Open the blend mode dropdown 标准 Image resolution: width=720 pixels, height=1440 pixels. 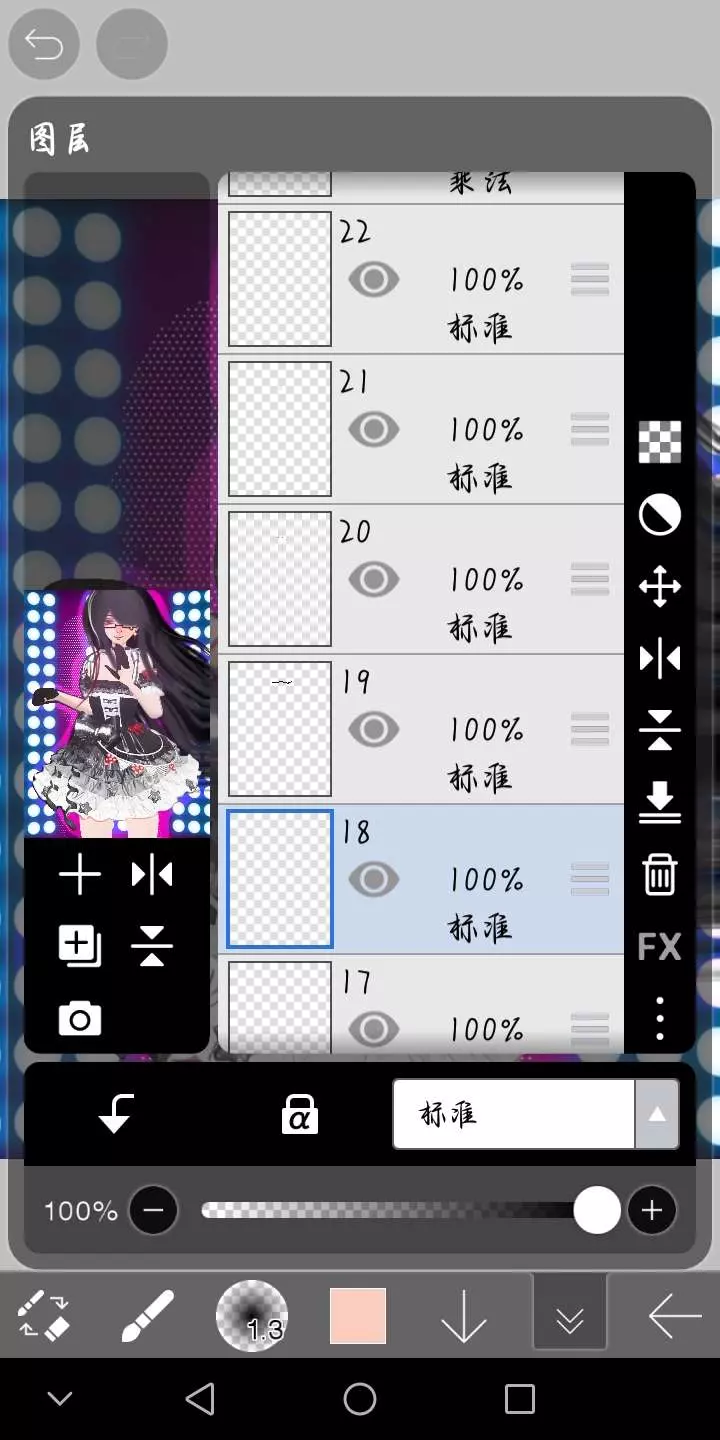514,1114
